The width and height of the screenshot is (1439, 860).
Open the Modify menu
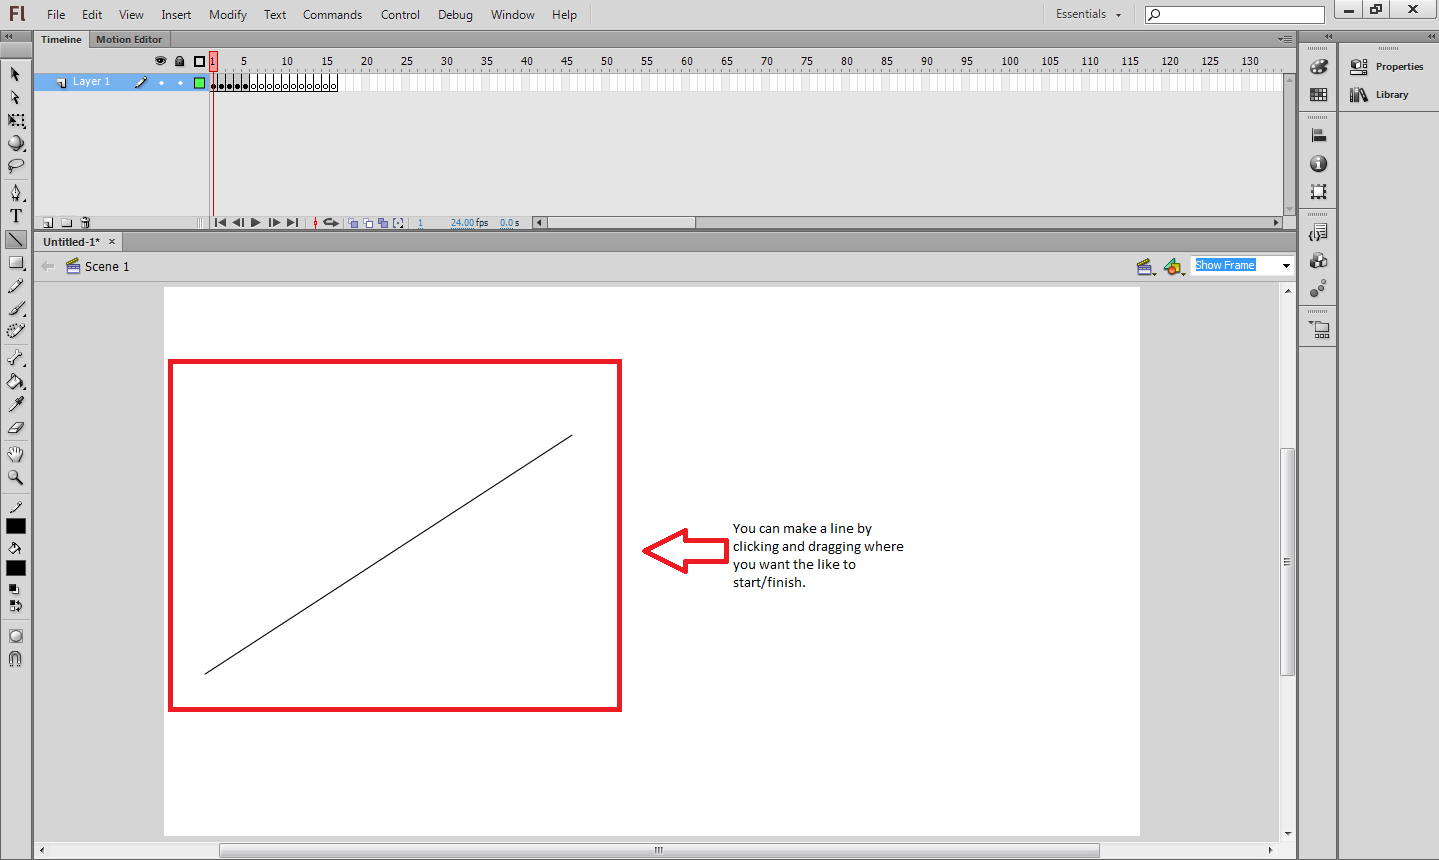point(227,14)
